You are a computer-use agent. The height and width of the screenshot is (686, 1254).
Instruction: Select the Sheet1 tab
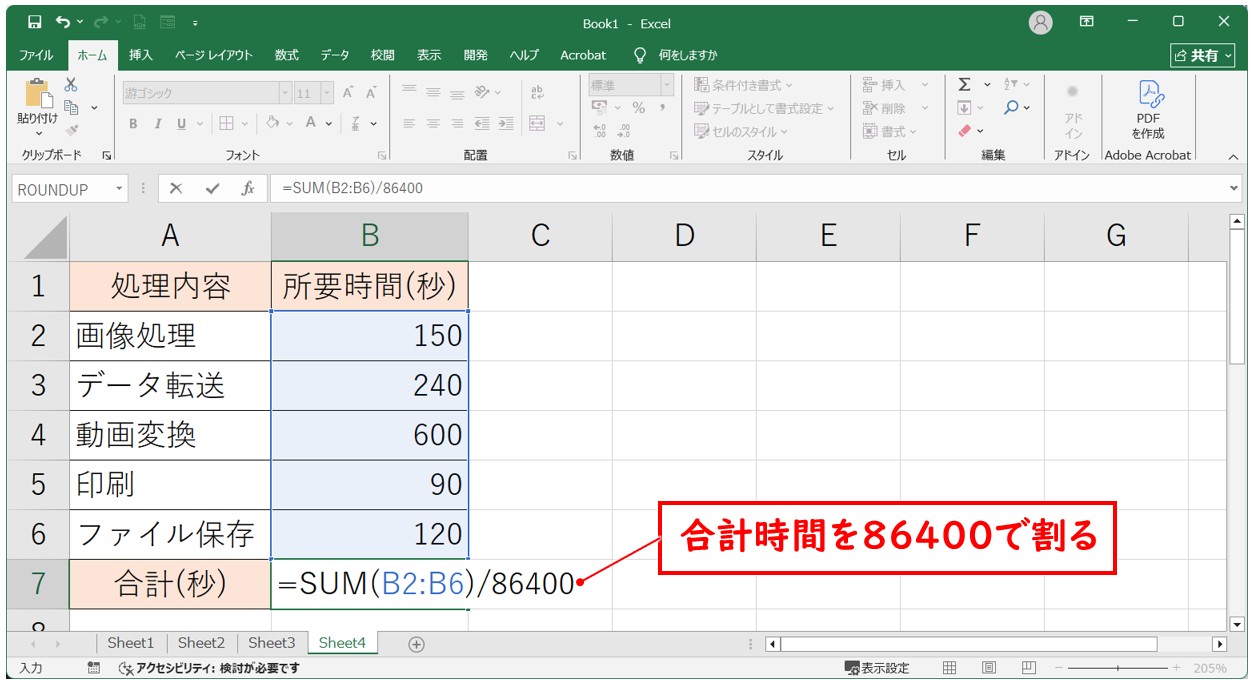click(131, 643)
